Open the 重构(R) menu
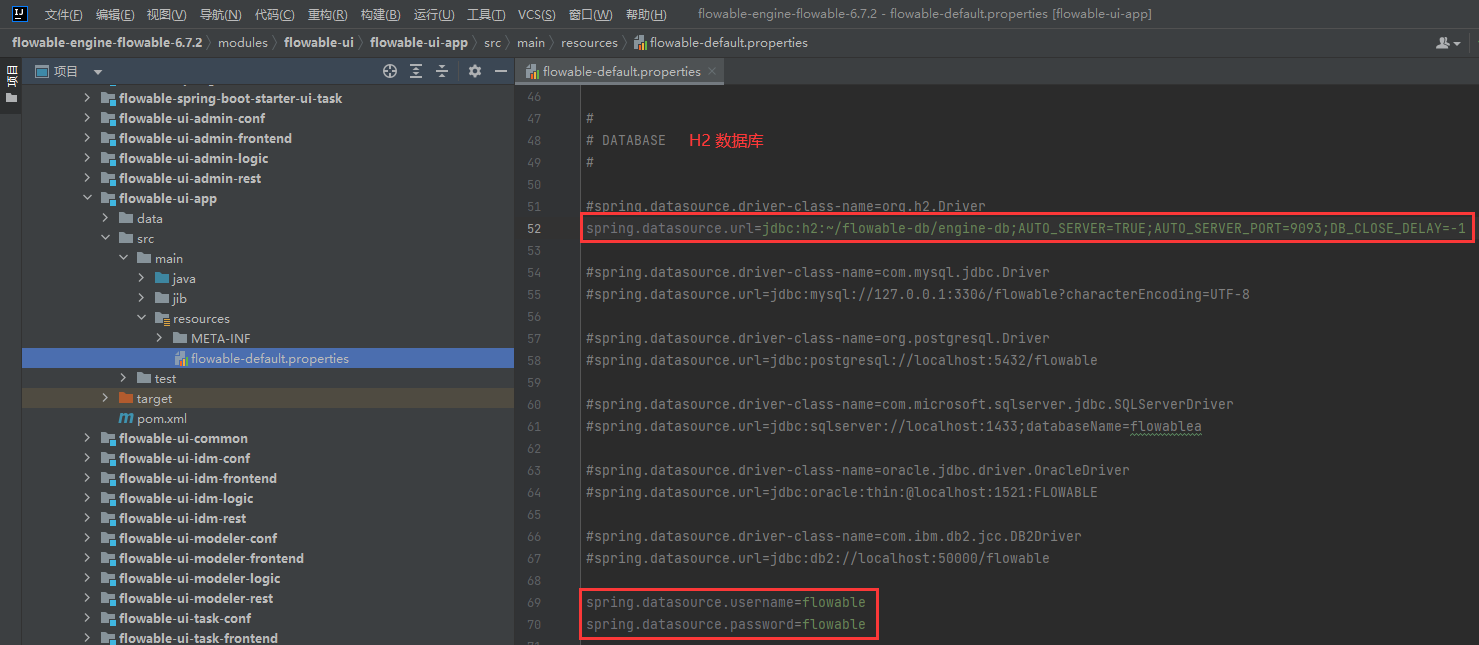Screen dimensions: 1479x645 click(328, 15)
